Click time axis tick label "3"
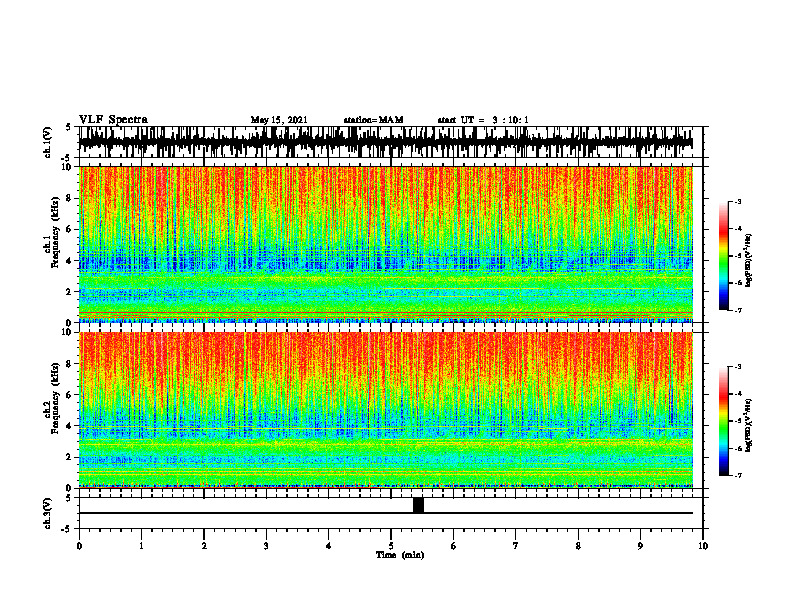Image resolution: width=792 pixels, height=612 pixels. tap(266, 546)
